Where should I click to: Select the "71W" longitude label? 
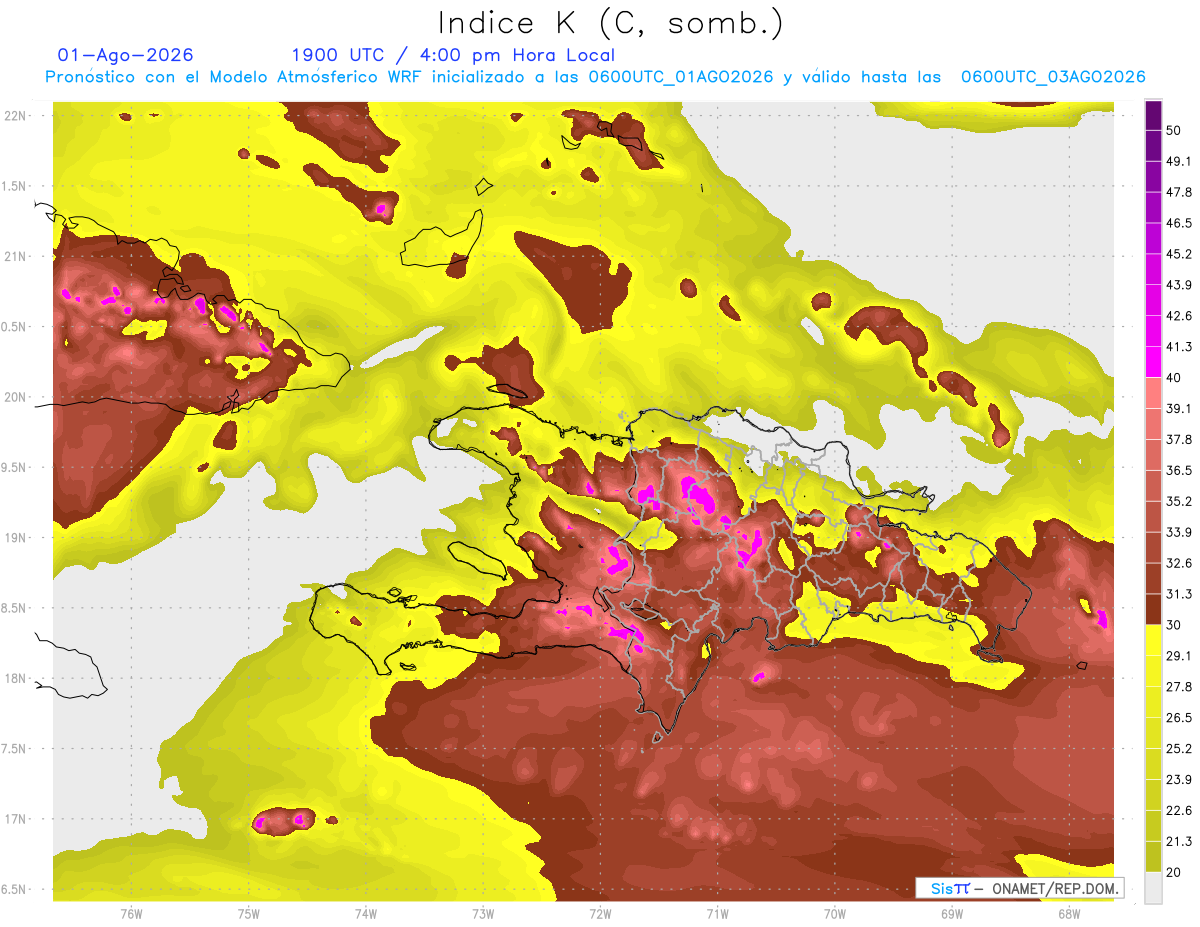click(717, 914)
